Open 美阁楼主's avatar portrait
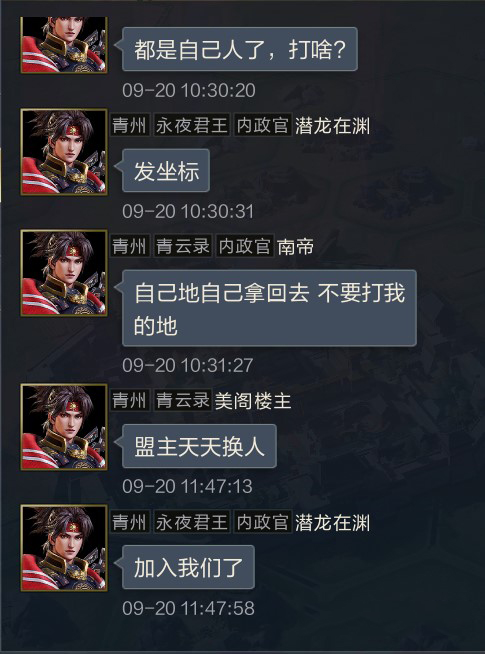The width and height of the screenshot is (485, 654). pos(64,427)
